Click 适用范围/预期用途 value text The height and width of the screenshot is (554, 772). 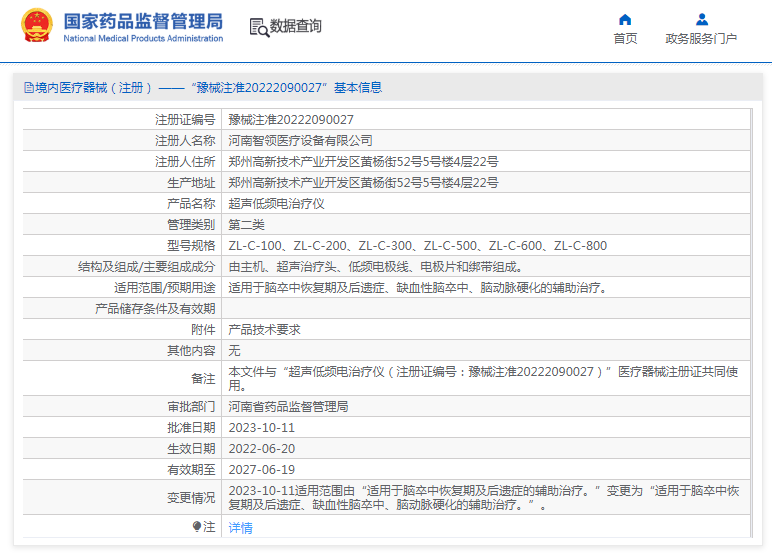pos(418,288)
